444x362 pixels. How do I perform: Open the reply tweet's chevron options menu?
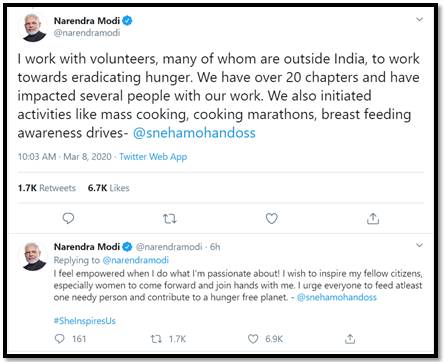tap(419, 245)
